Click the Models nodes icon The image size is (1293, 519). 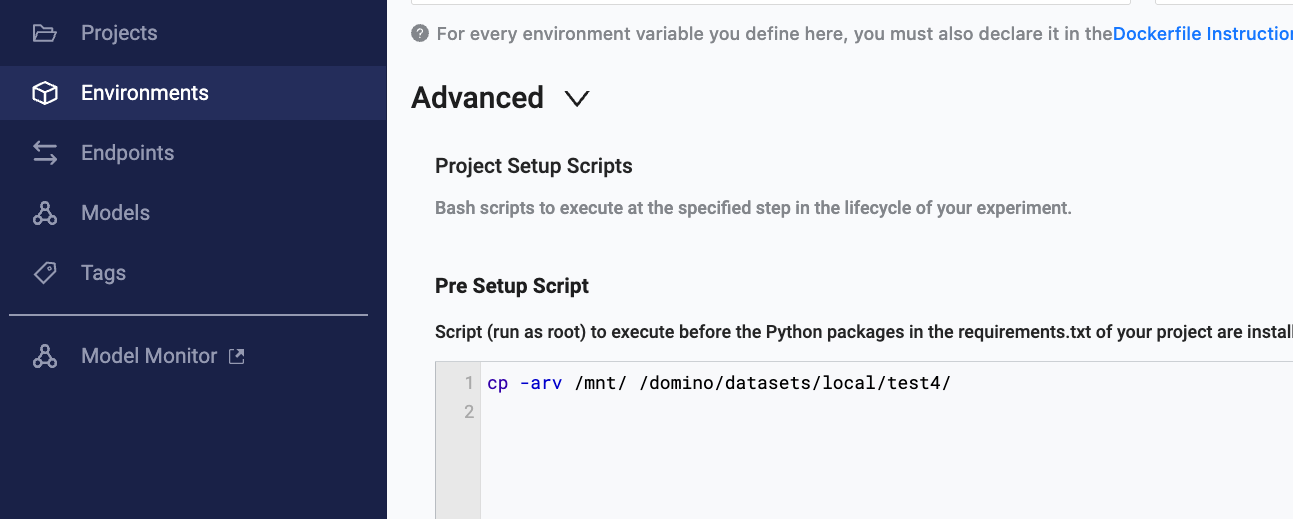pyautogui.click(x=45, y=213)
